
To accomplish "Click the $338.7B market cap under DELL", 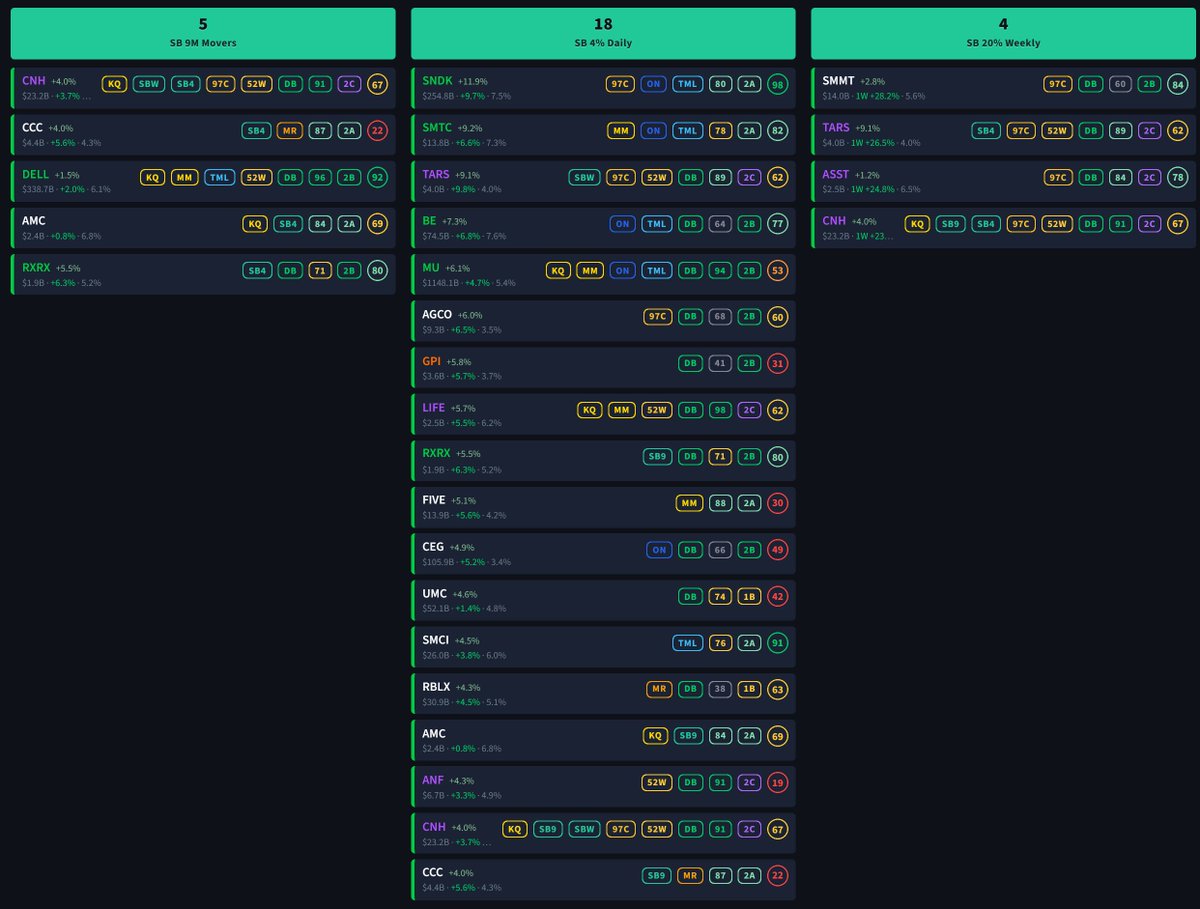I will coord(38,190).
